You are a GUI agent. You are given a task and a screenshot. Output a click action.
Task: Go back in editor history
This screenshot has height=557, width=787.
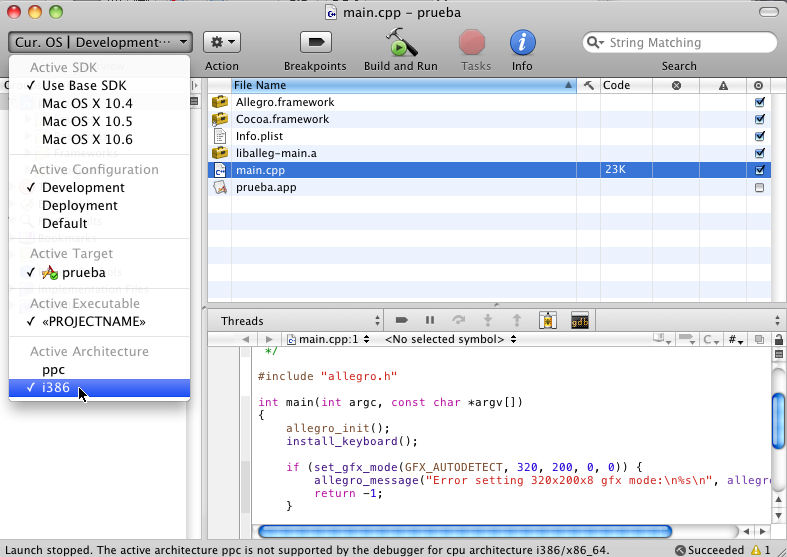point(245,339)
